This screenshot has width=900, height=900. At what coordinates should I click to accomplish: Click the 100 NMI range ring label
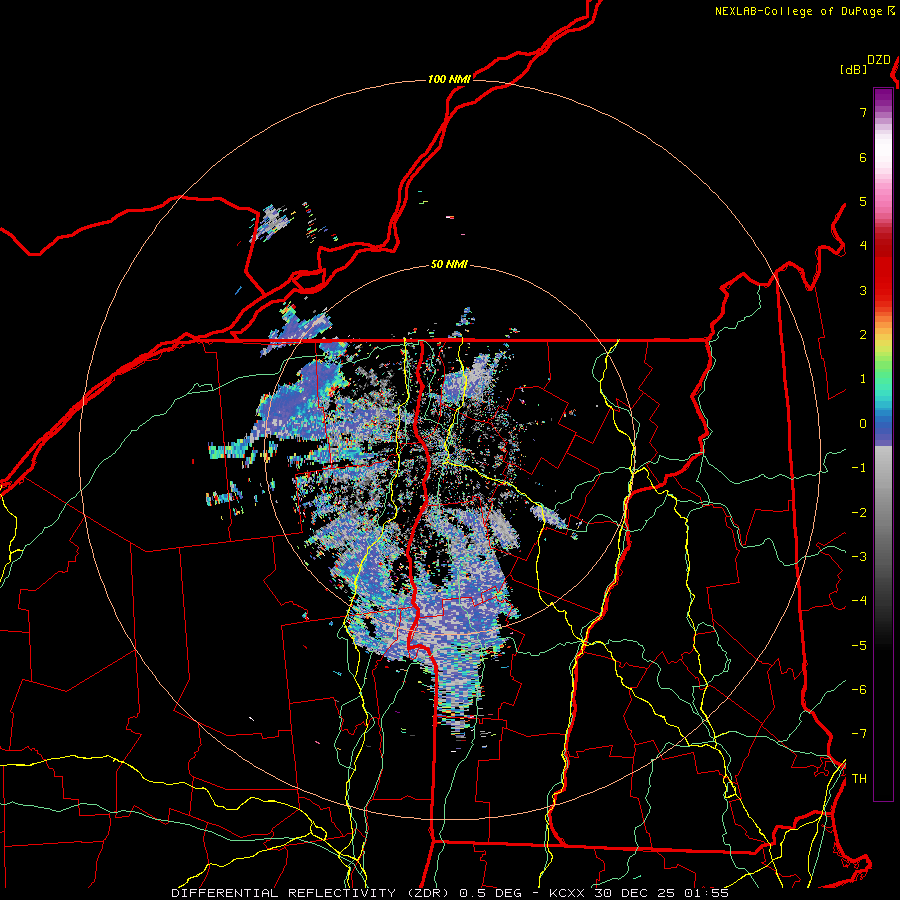(449, 79)
